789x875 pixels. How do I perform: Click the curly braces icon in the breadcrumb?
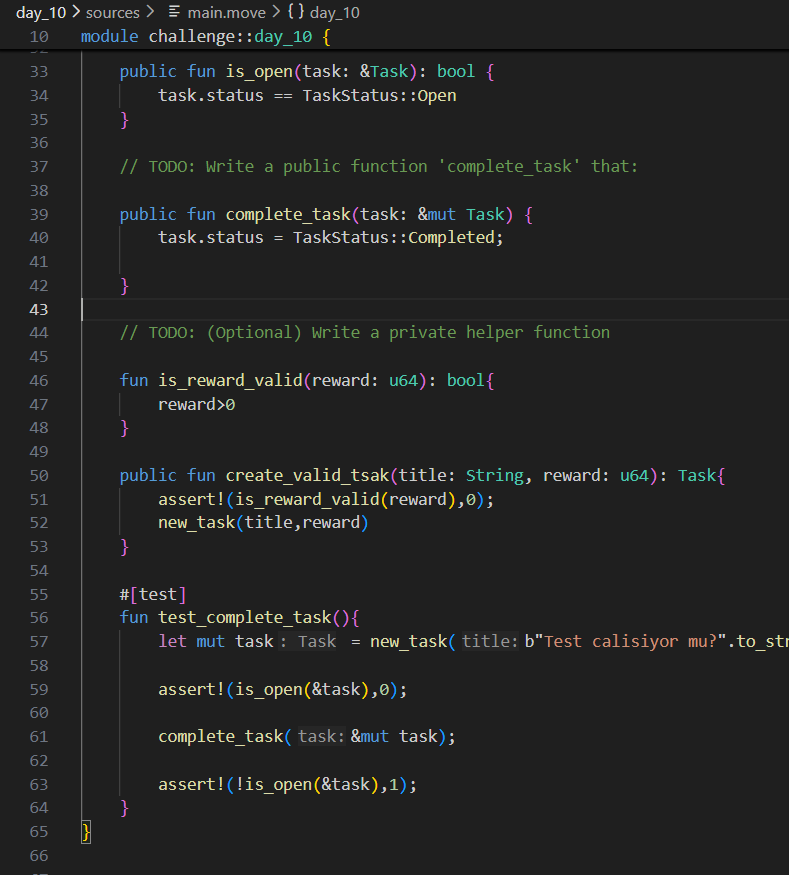pyautogui.click(x=296, y=12)
